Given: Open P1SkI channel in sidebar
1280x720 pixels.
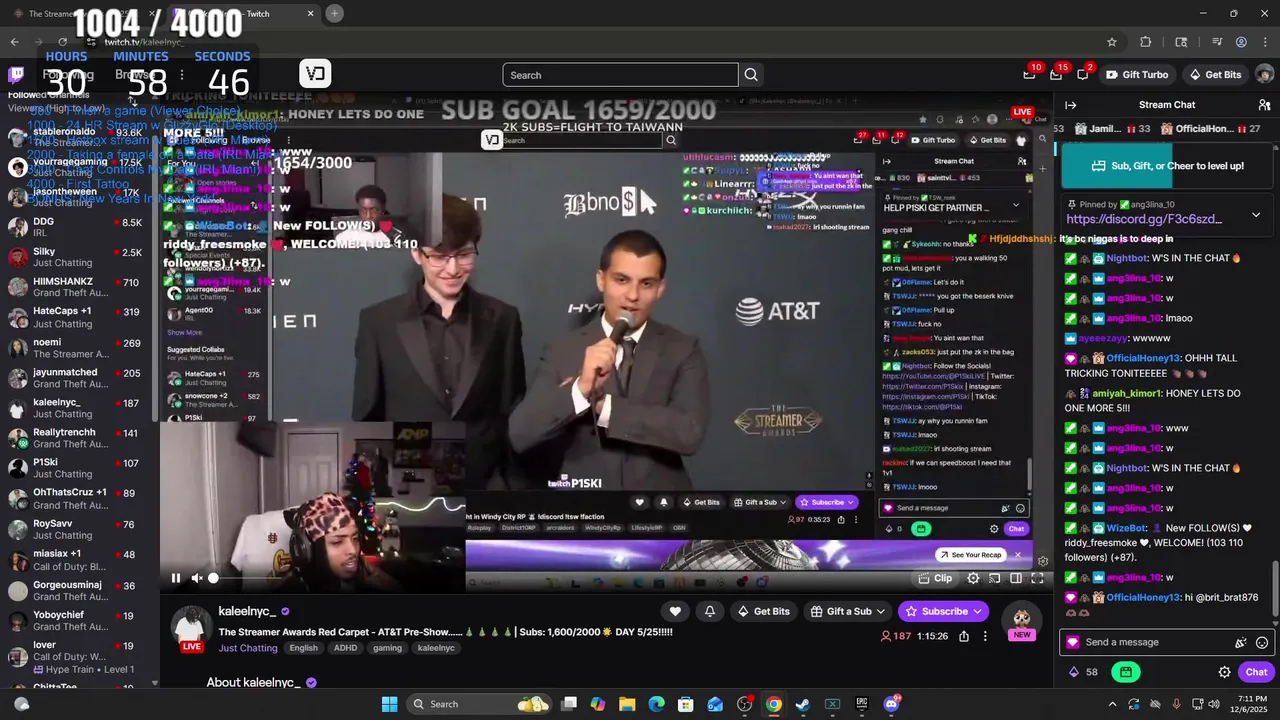Looking at the screenshot, I should (76, 468).
